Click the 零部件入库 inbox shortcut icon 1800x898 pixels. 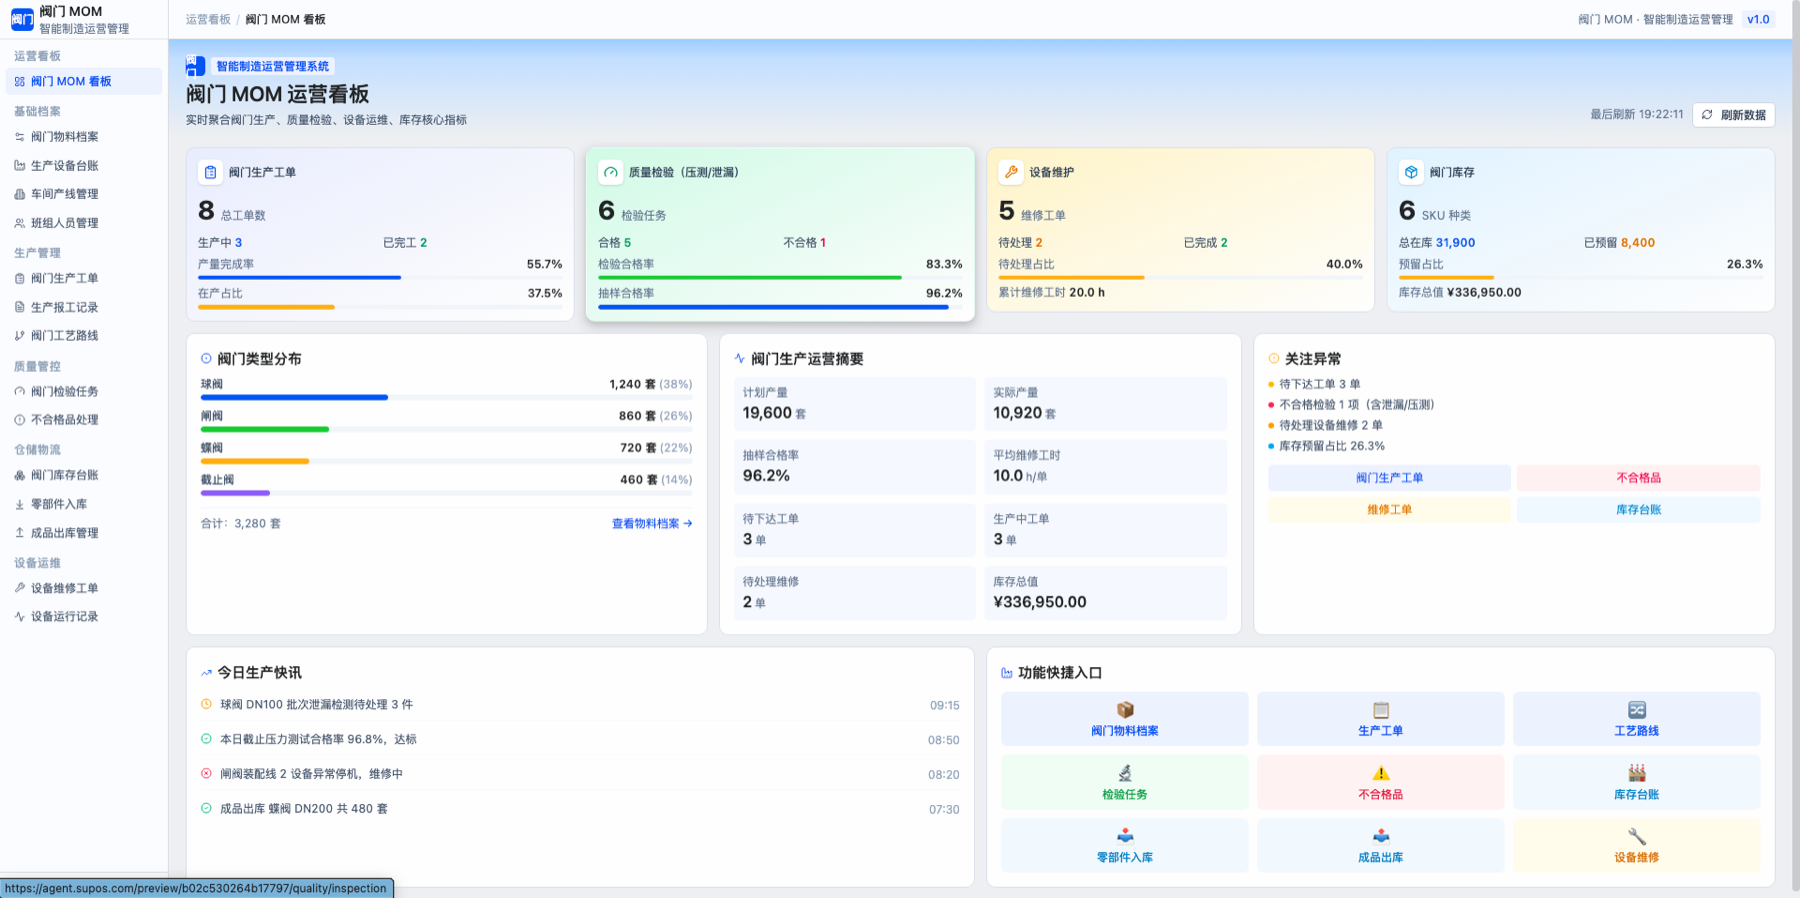coord(1125,836)
